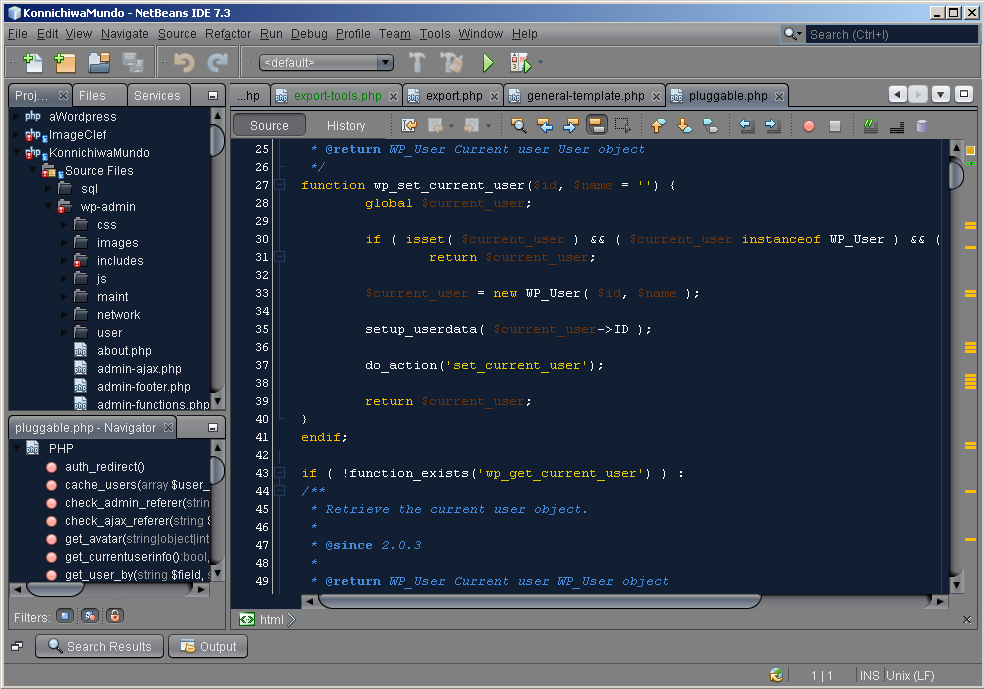Toggle Rectangular Selection mode
Viewport: 984px width, 689px height.
(x=623, y=126)
